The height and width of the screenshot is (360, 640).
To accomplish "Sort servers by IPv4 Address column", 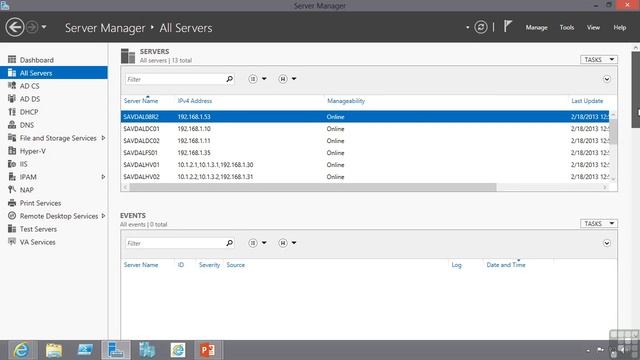I will tap(195, 101).
